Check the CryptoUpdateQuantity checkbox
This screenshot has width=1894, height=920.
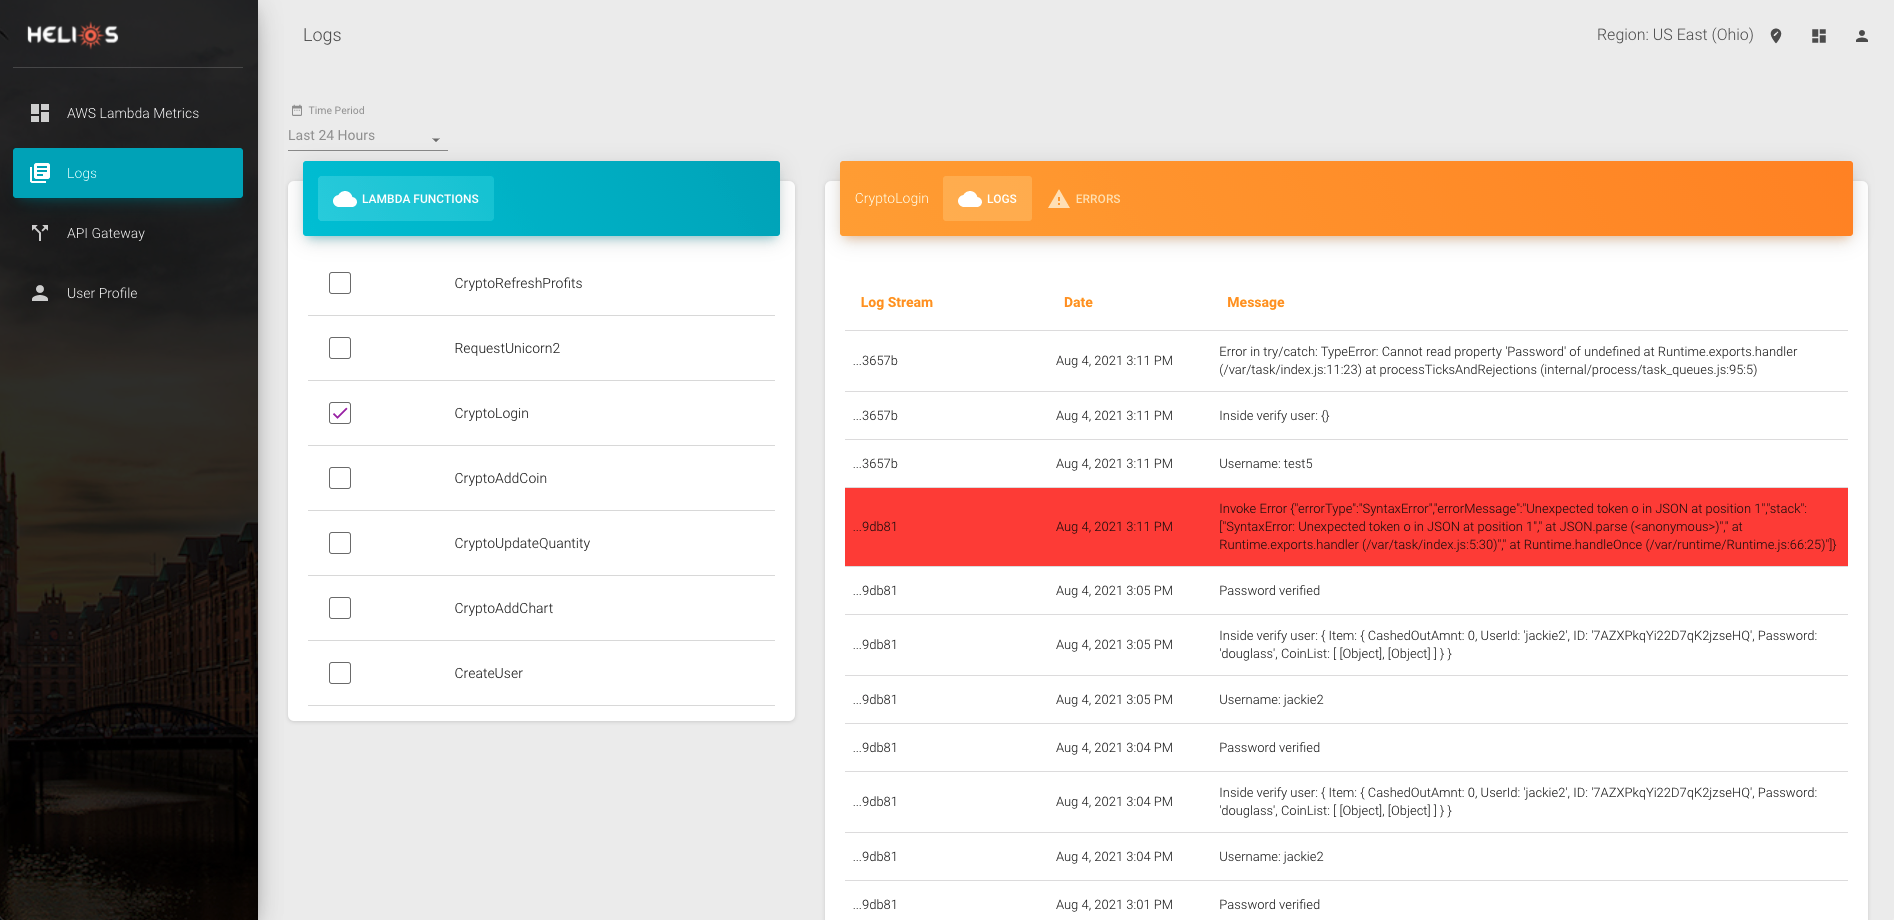[340, 543]
